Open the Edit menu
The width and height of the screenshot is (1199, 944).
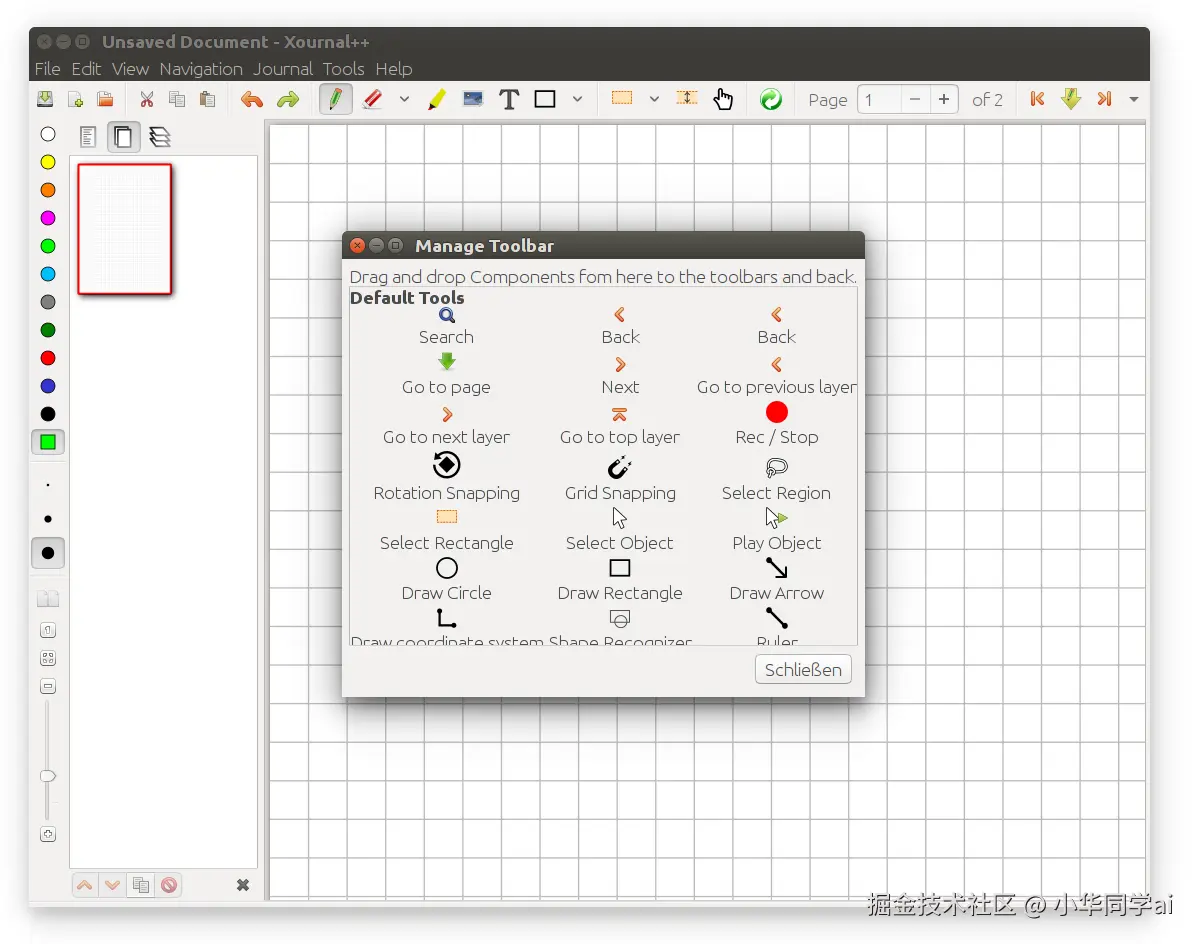pos(86,69)
